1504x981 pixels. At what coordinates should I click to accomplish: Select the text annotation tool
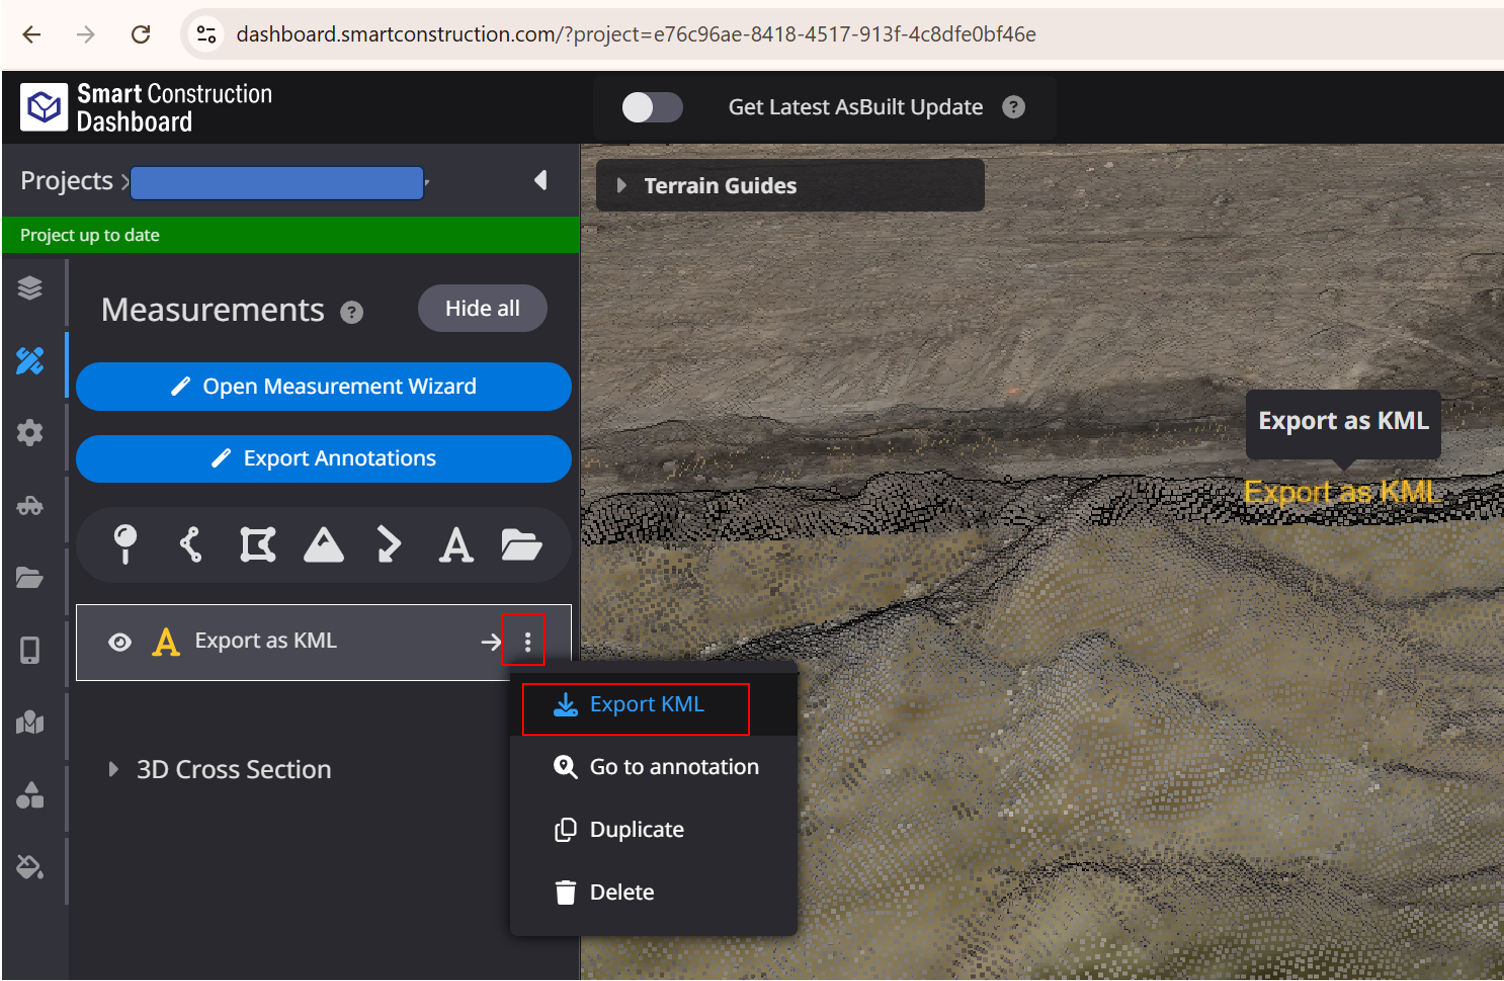coord(456,545)
